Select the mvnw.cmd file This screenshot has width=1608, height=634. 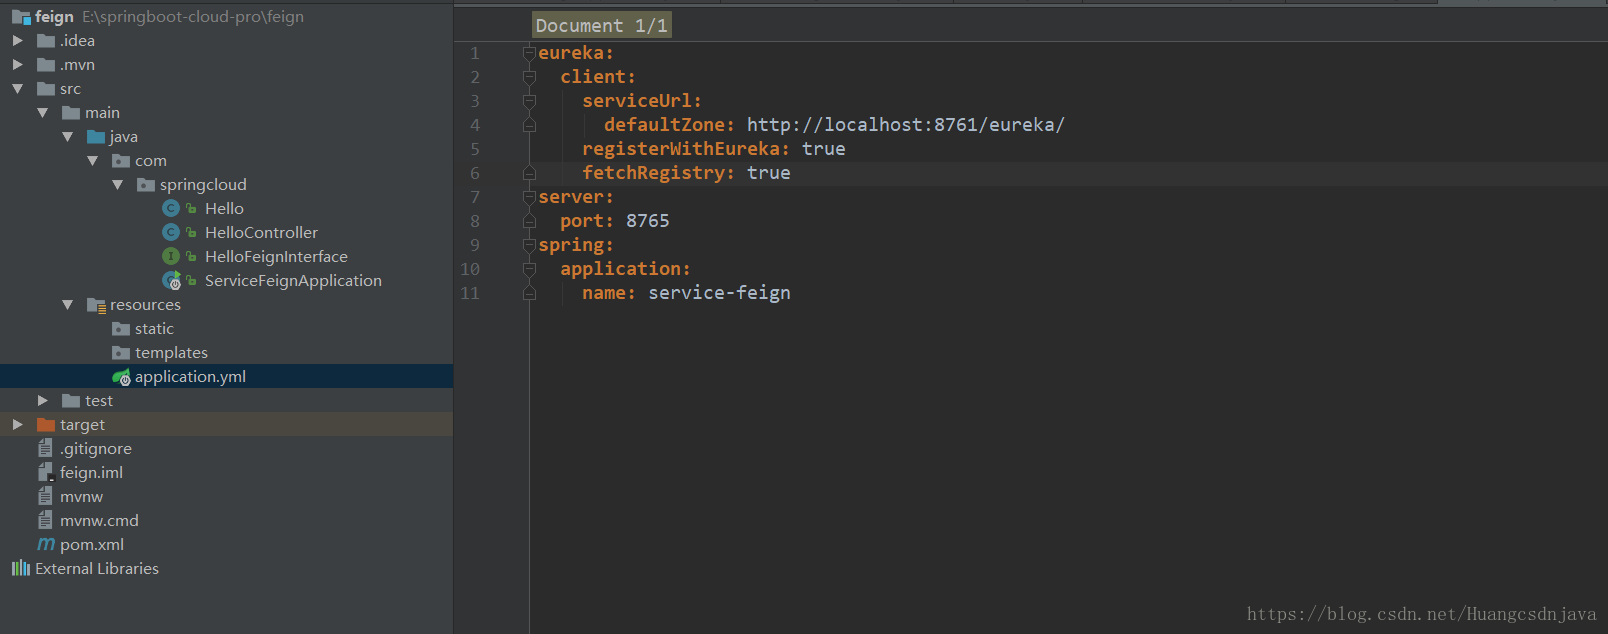tap(99, 520)
